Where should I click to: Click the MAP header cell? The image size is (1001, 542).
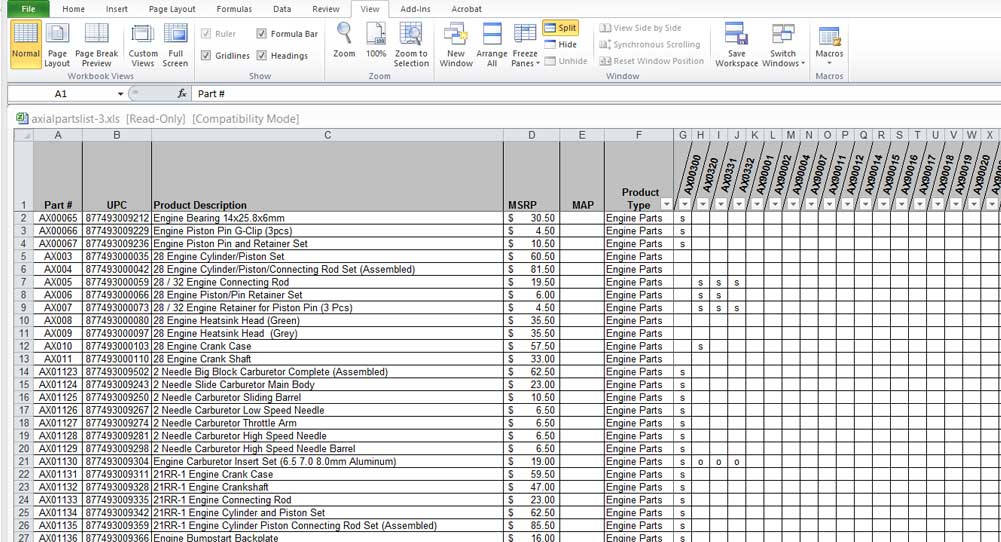[582, 176]
